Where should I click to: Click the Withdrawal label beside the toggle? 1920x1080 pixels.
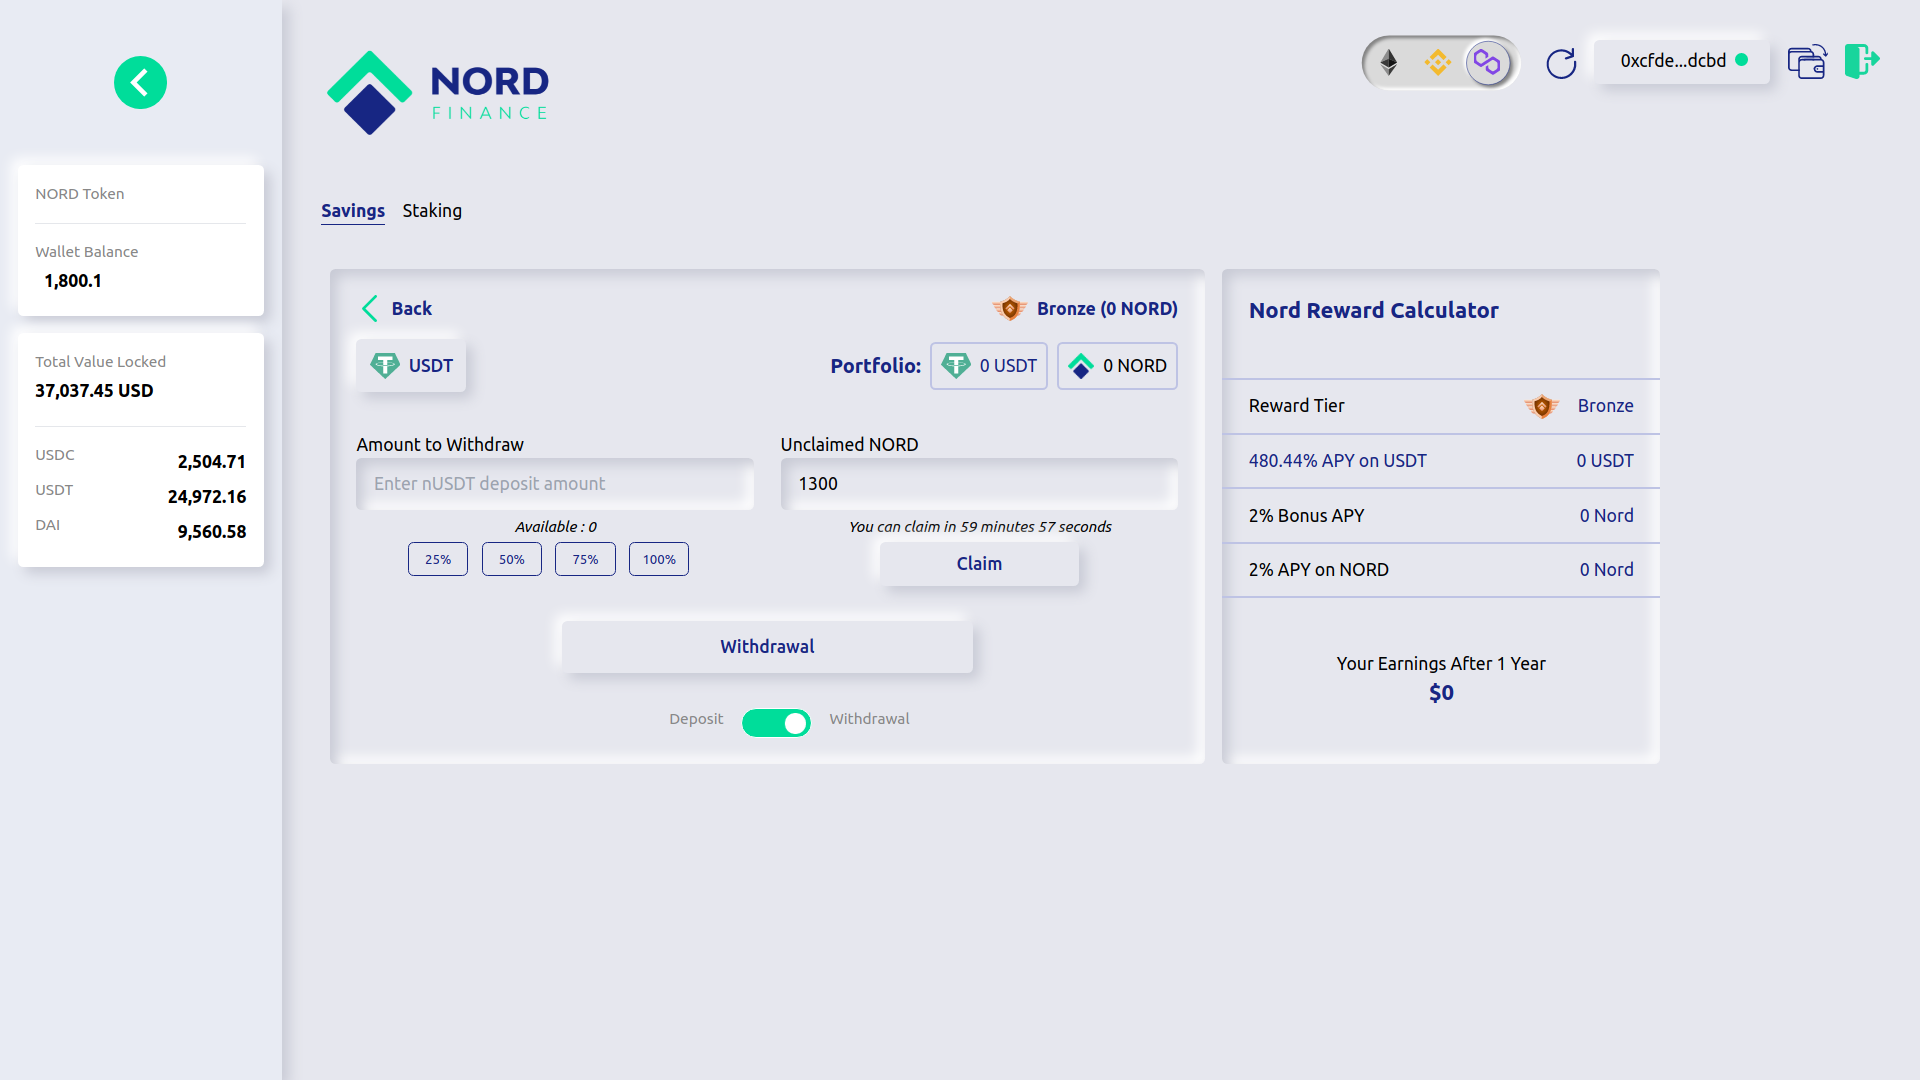(x=869, y=719)
